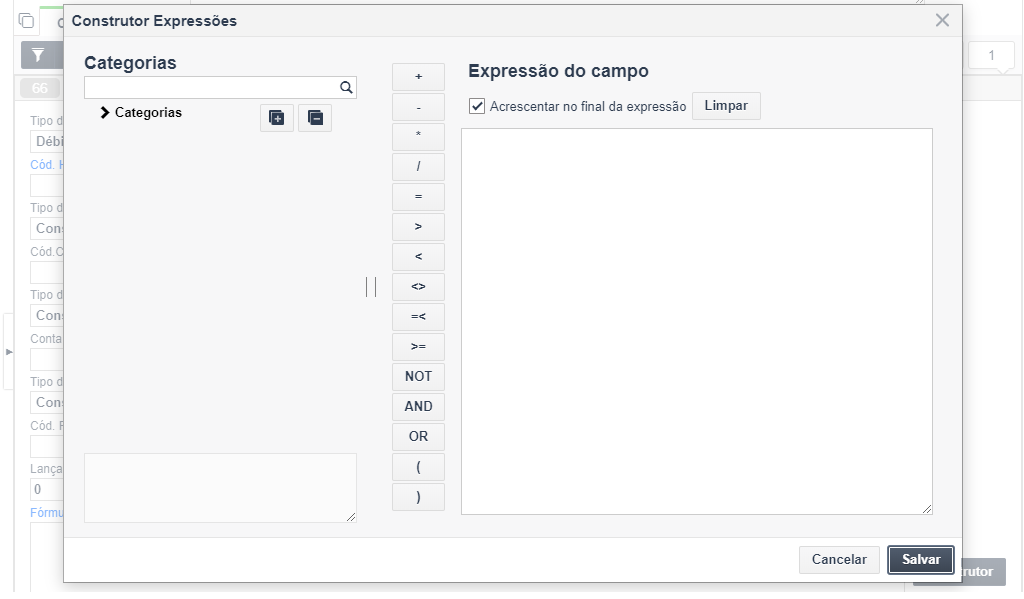The image size is (1024, 599).
Task: Click the Categorias tree label
Action: click(x=148, y=112)
